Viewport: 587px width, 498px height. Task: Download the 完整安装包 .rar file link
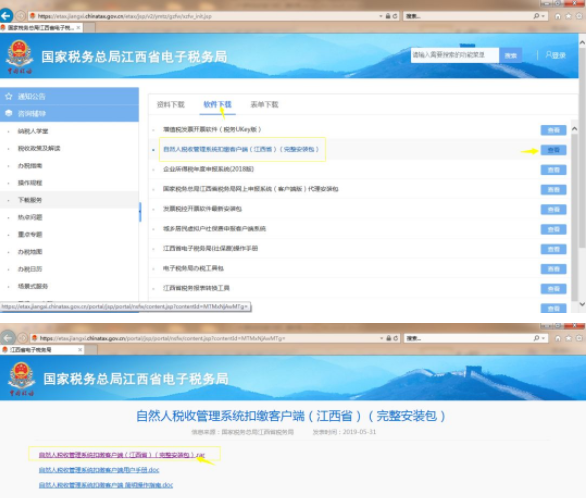(x=122, y=455)
